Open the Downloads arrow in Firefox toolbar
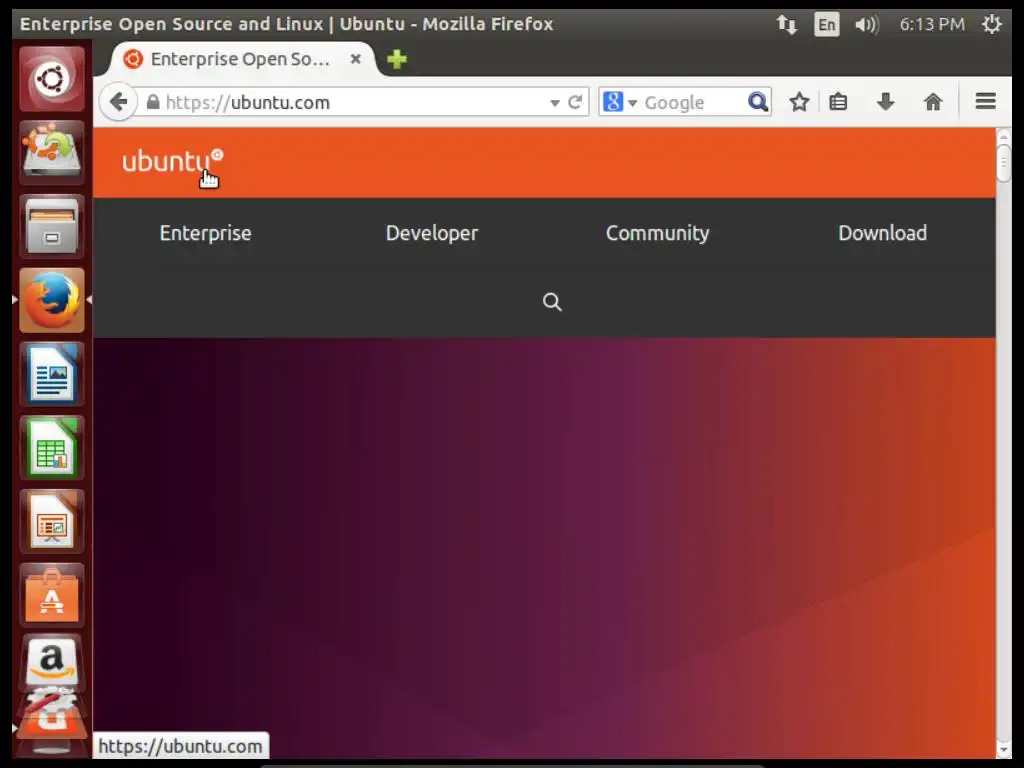The width and height of the screenshot is (1024, 768). point(886,102)
